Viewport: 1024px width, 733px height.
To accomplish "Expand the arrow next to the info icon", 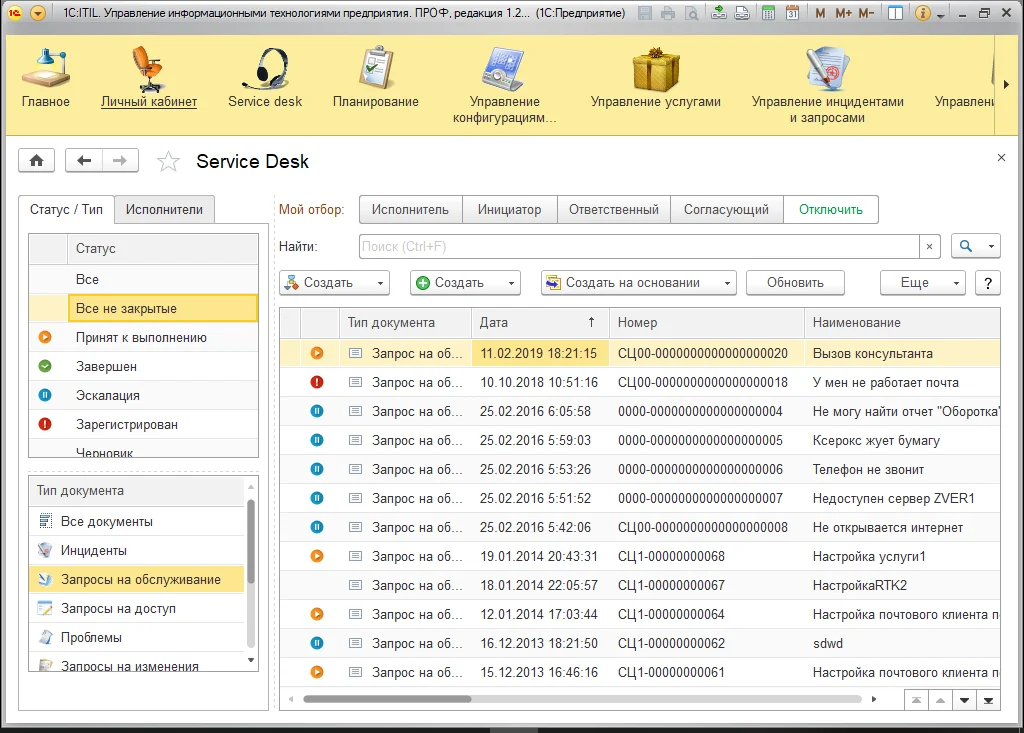I will click(x=940, y=14).
